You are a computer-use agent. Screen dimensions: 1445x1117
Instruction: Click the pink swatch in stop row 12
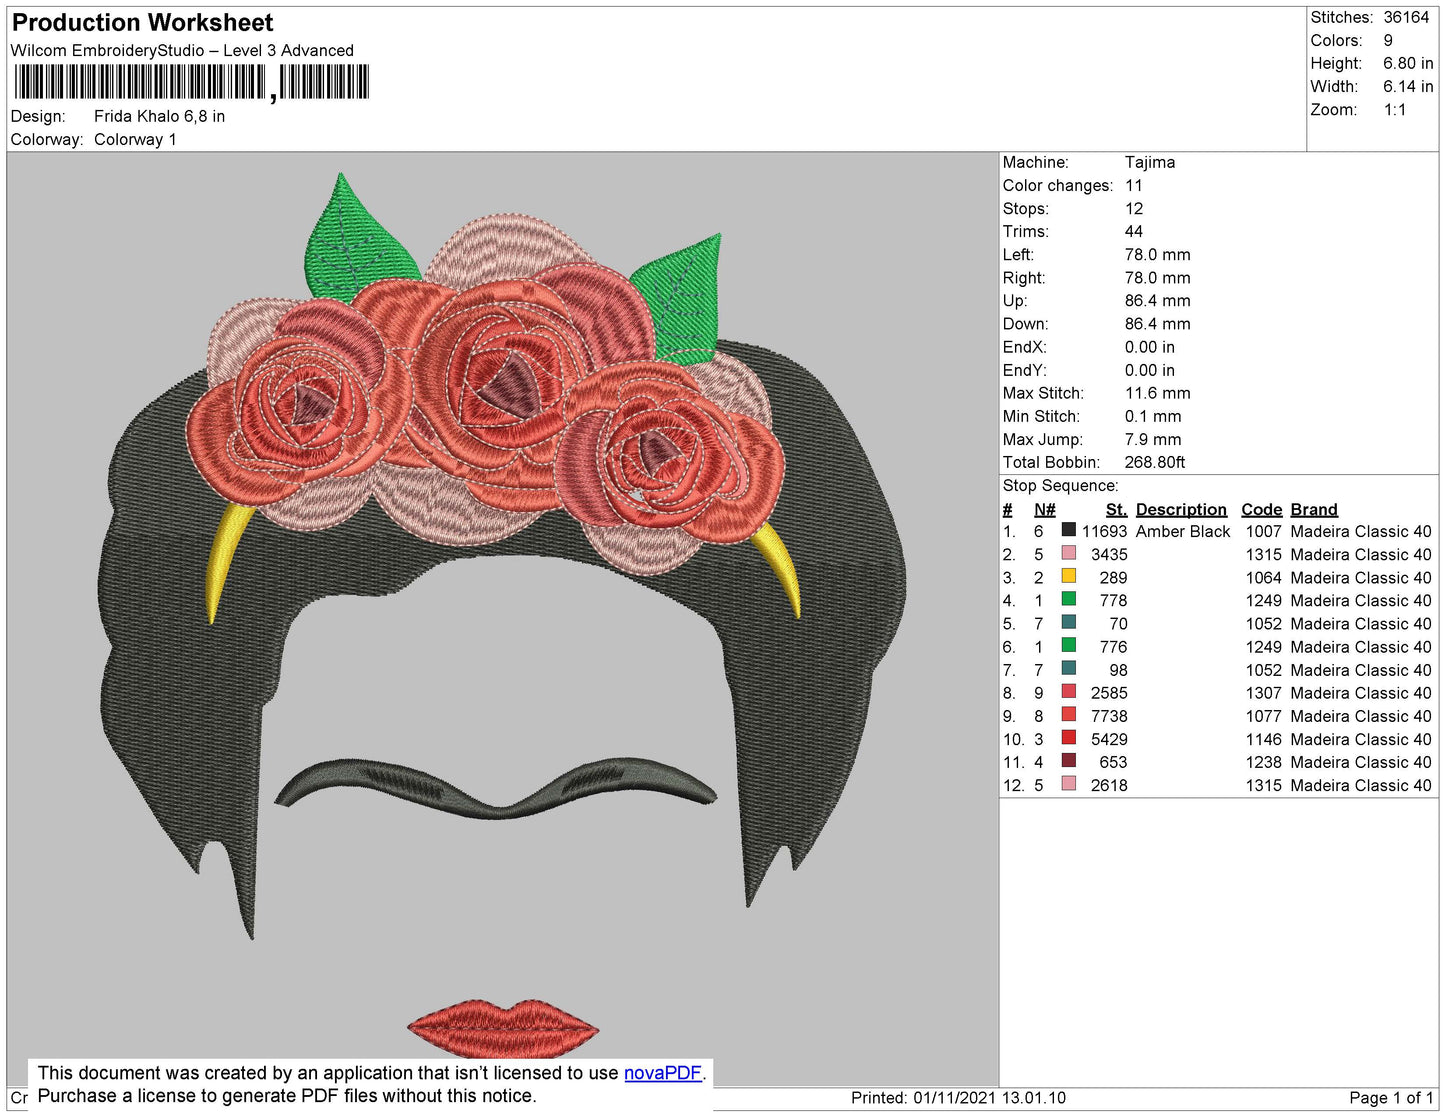coord(1069,784)
